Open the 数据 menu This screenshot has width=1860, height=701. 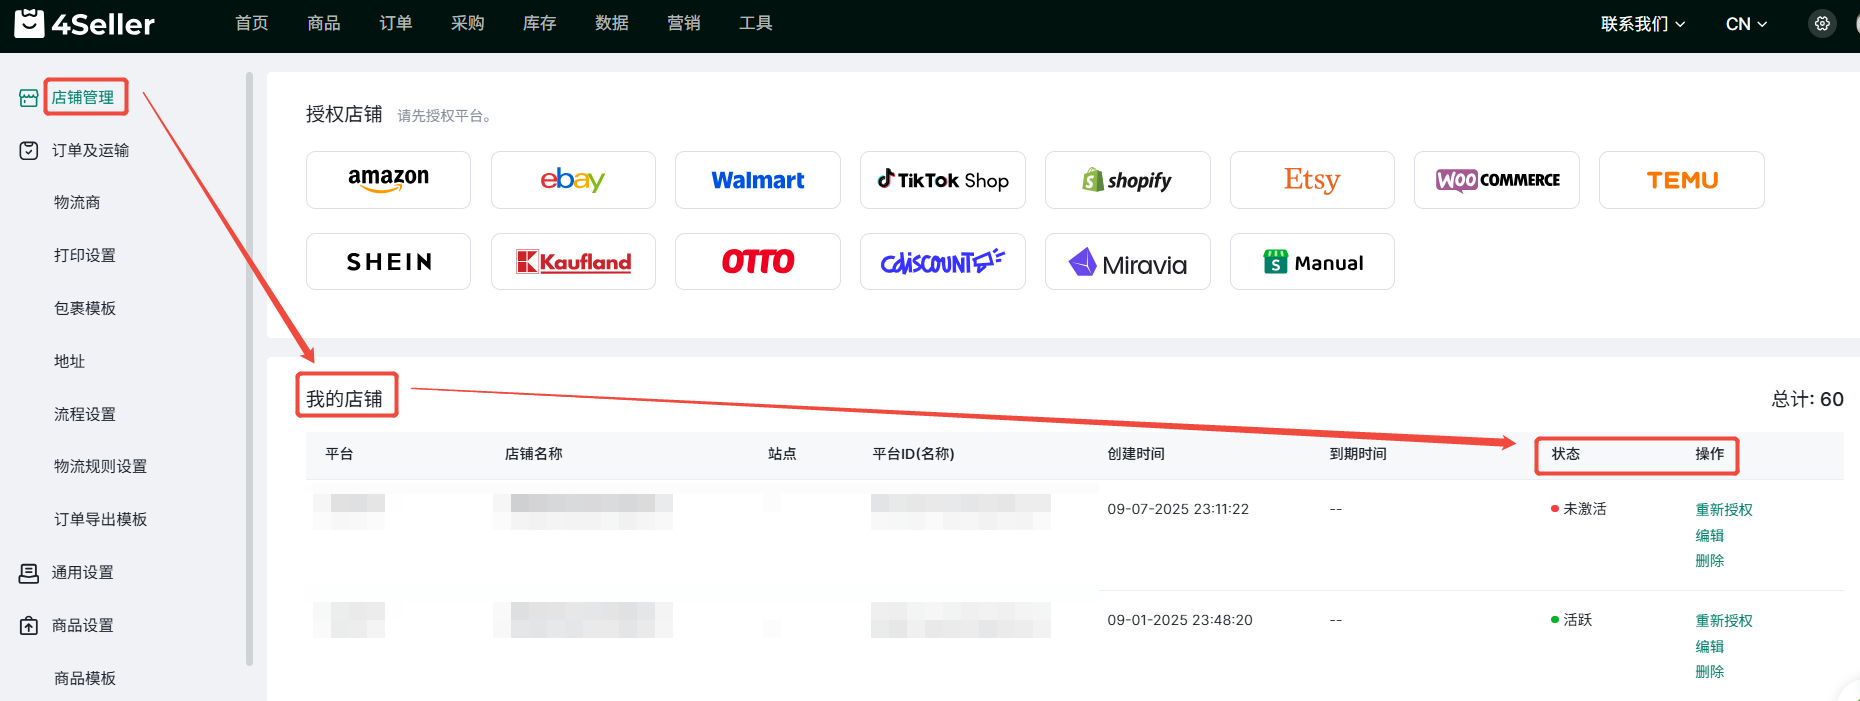(x=612, y=23)
